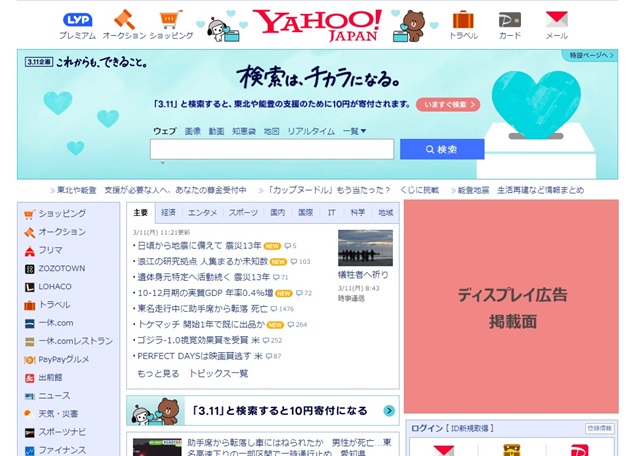Screen dimensions: 640x456
Task: Switch to the 国際 news tab
Action: tap(305, 213)
